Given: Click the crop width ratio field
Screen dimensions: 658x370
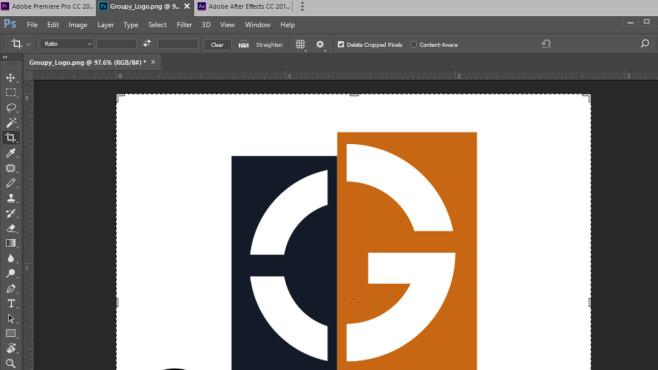Looking at the screenshot, I should click(x=116, y=44).
